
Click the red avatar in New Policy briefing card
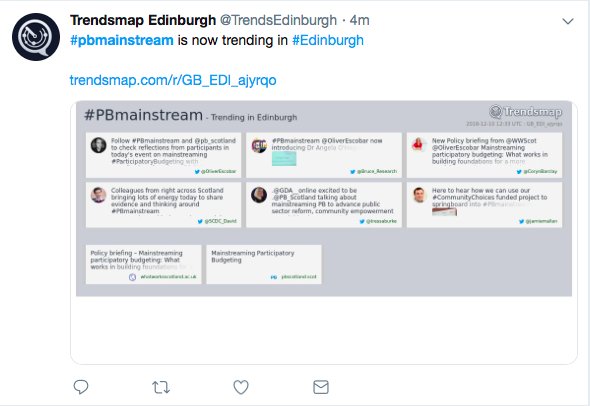419,144
